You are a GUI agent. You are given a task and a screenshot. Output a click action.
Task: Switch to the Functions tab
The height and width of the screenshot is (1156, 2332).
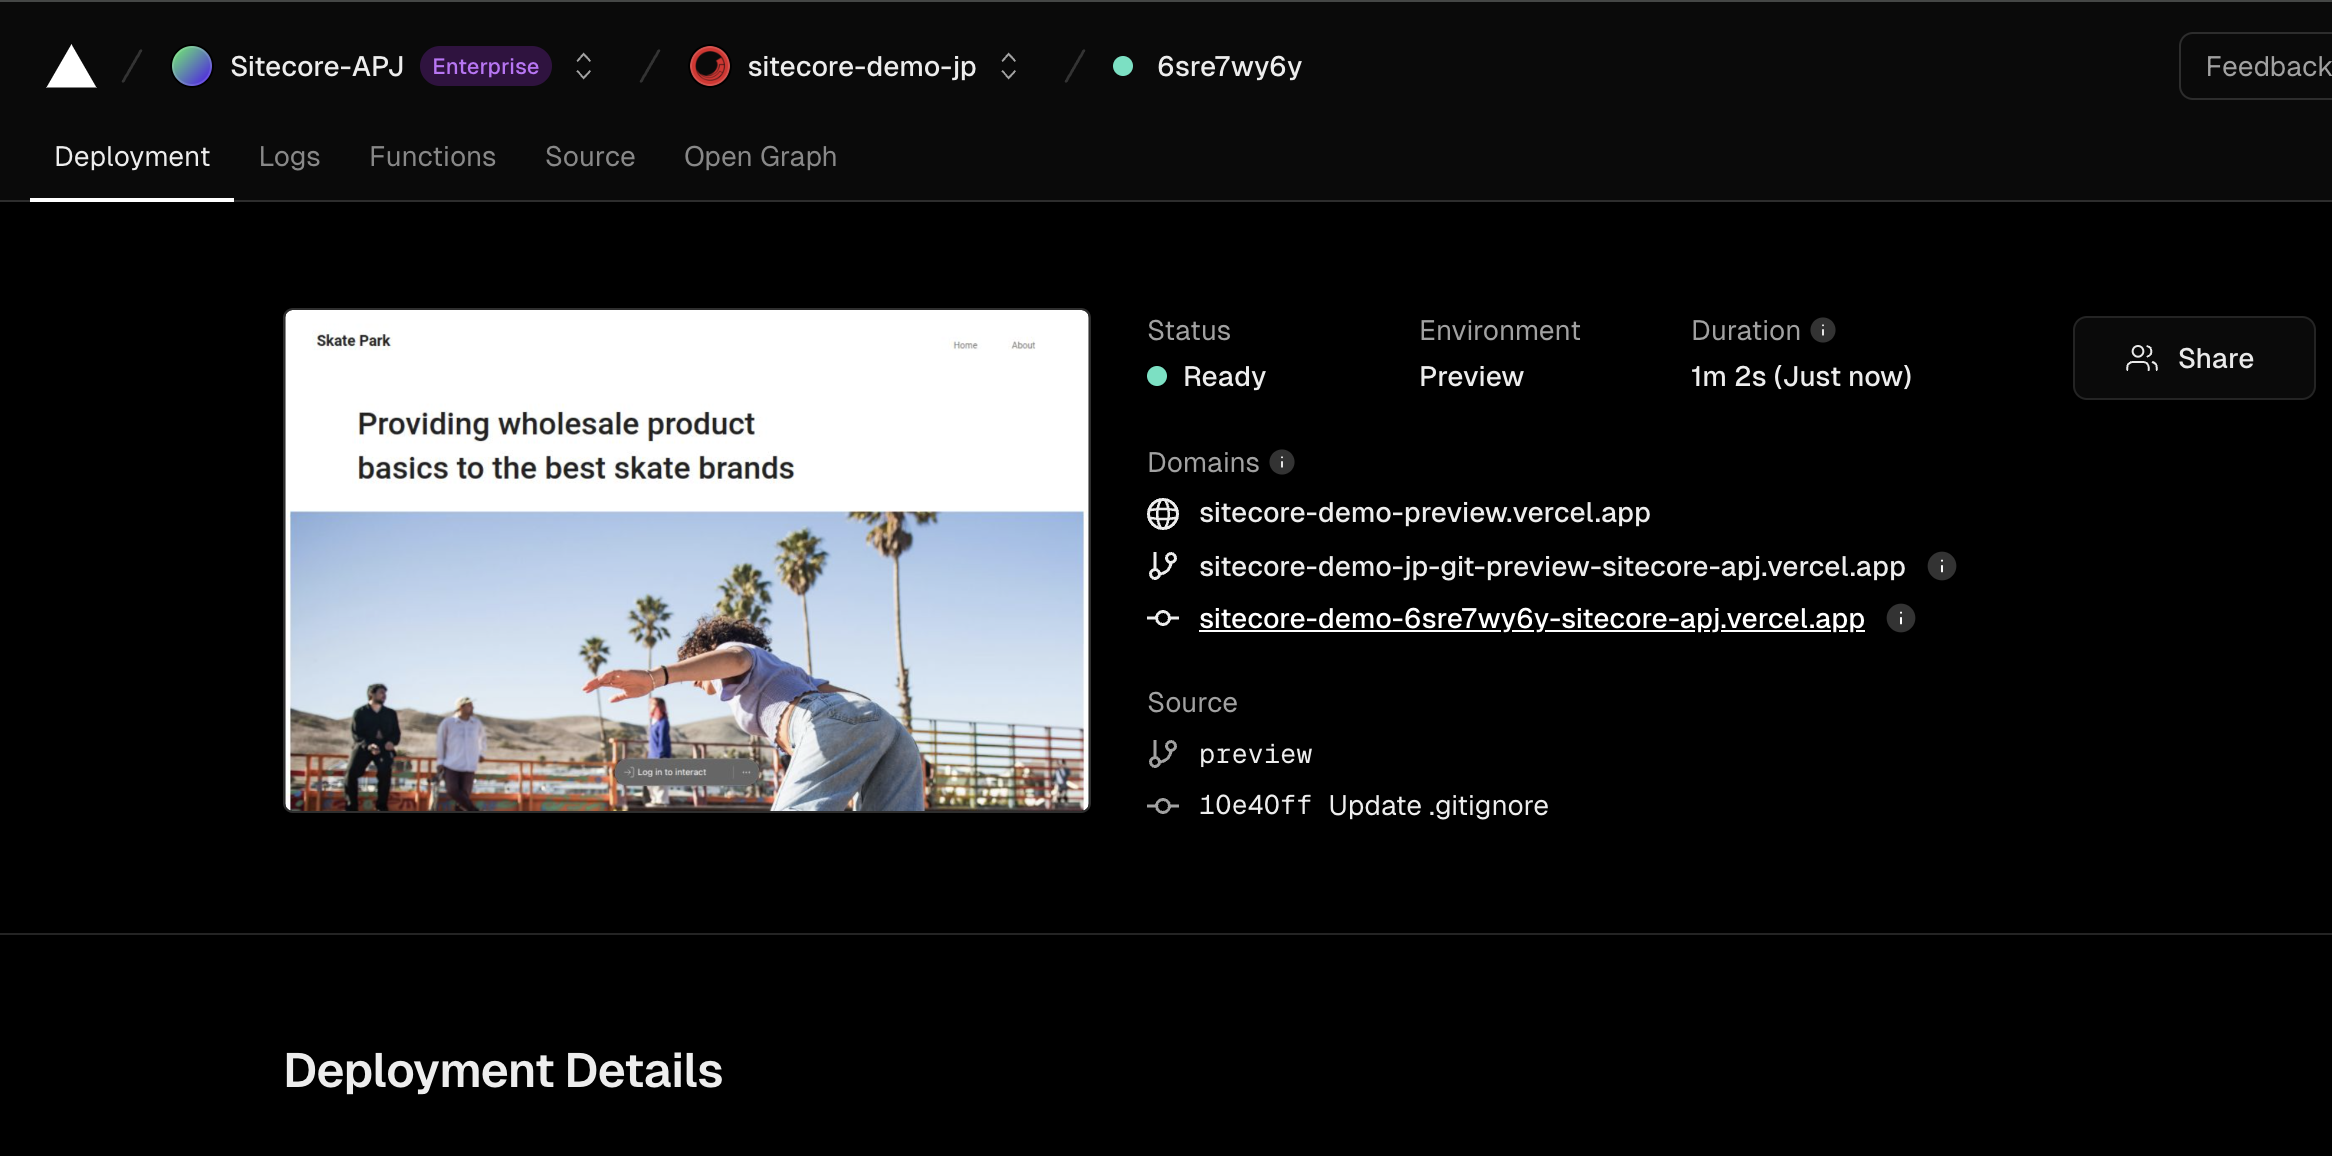click(x=431, y=156)
